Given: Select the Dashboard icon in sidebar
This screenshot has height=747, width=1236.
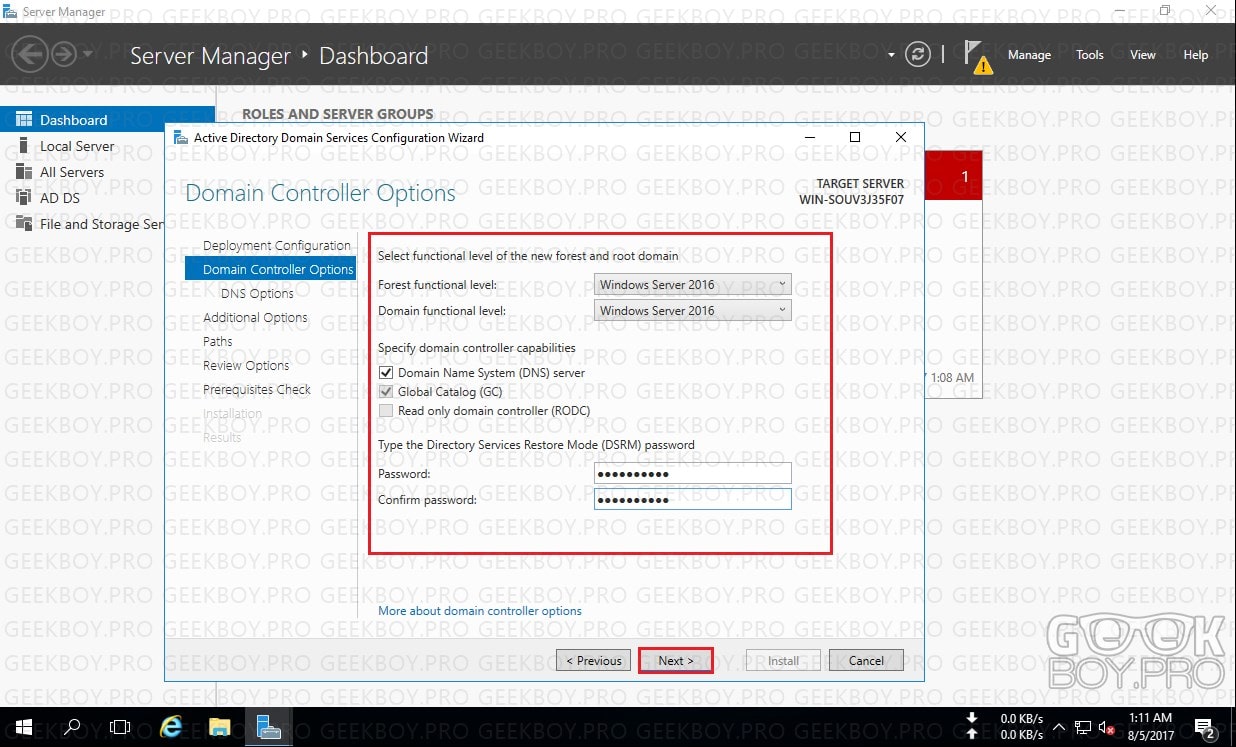Looking at the screenshot, I should (24, 120).
